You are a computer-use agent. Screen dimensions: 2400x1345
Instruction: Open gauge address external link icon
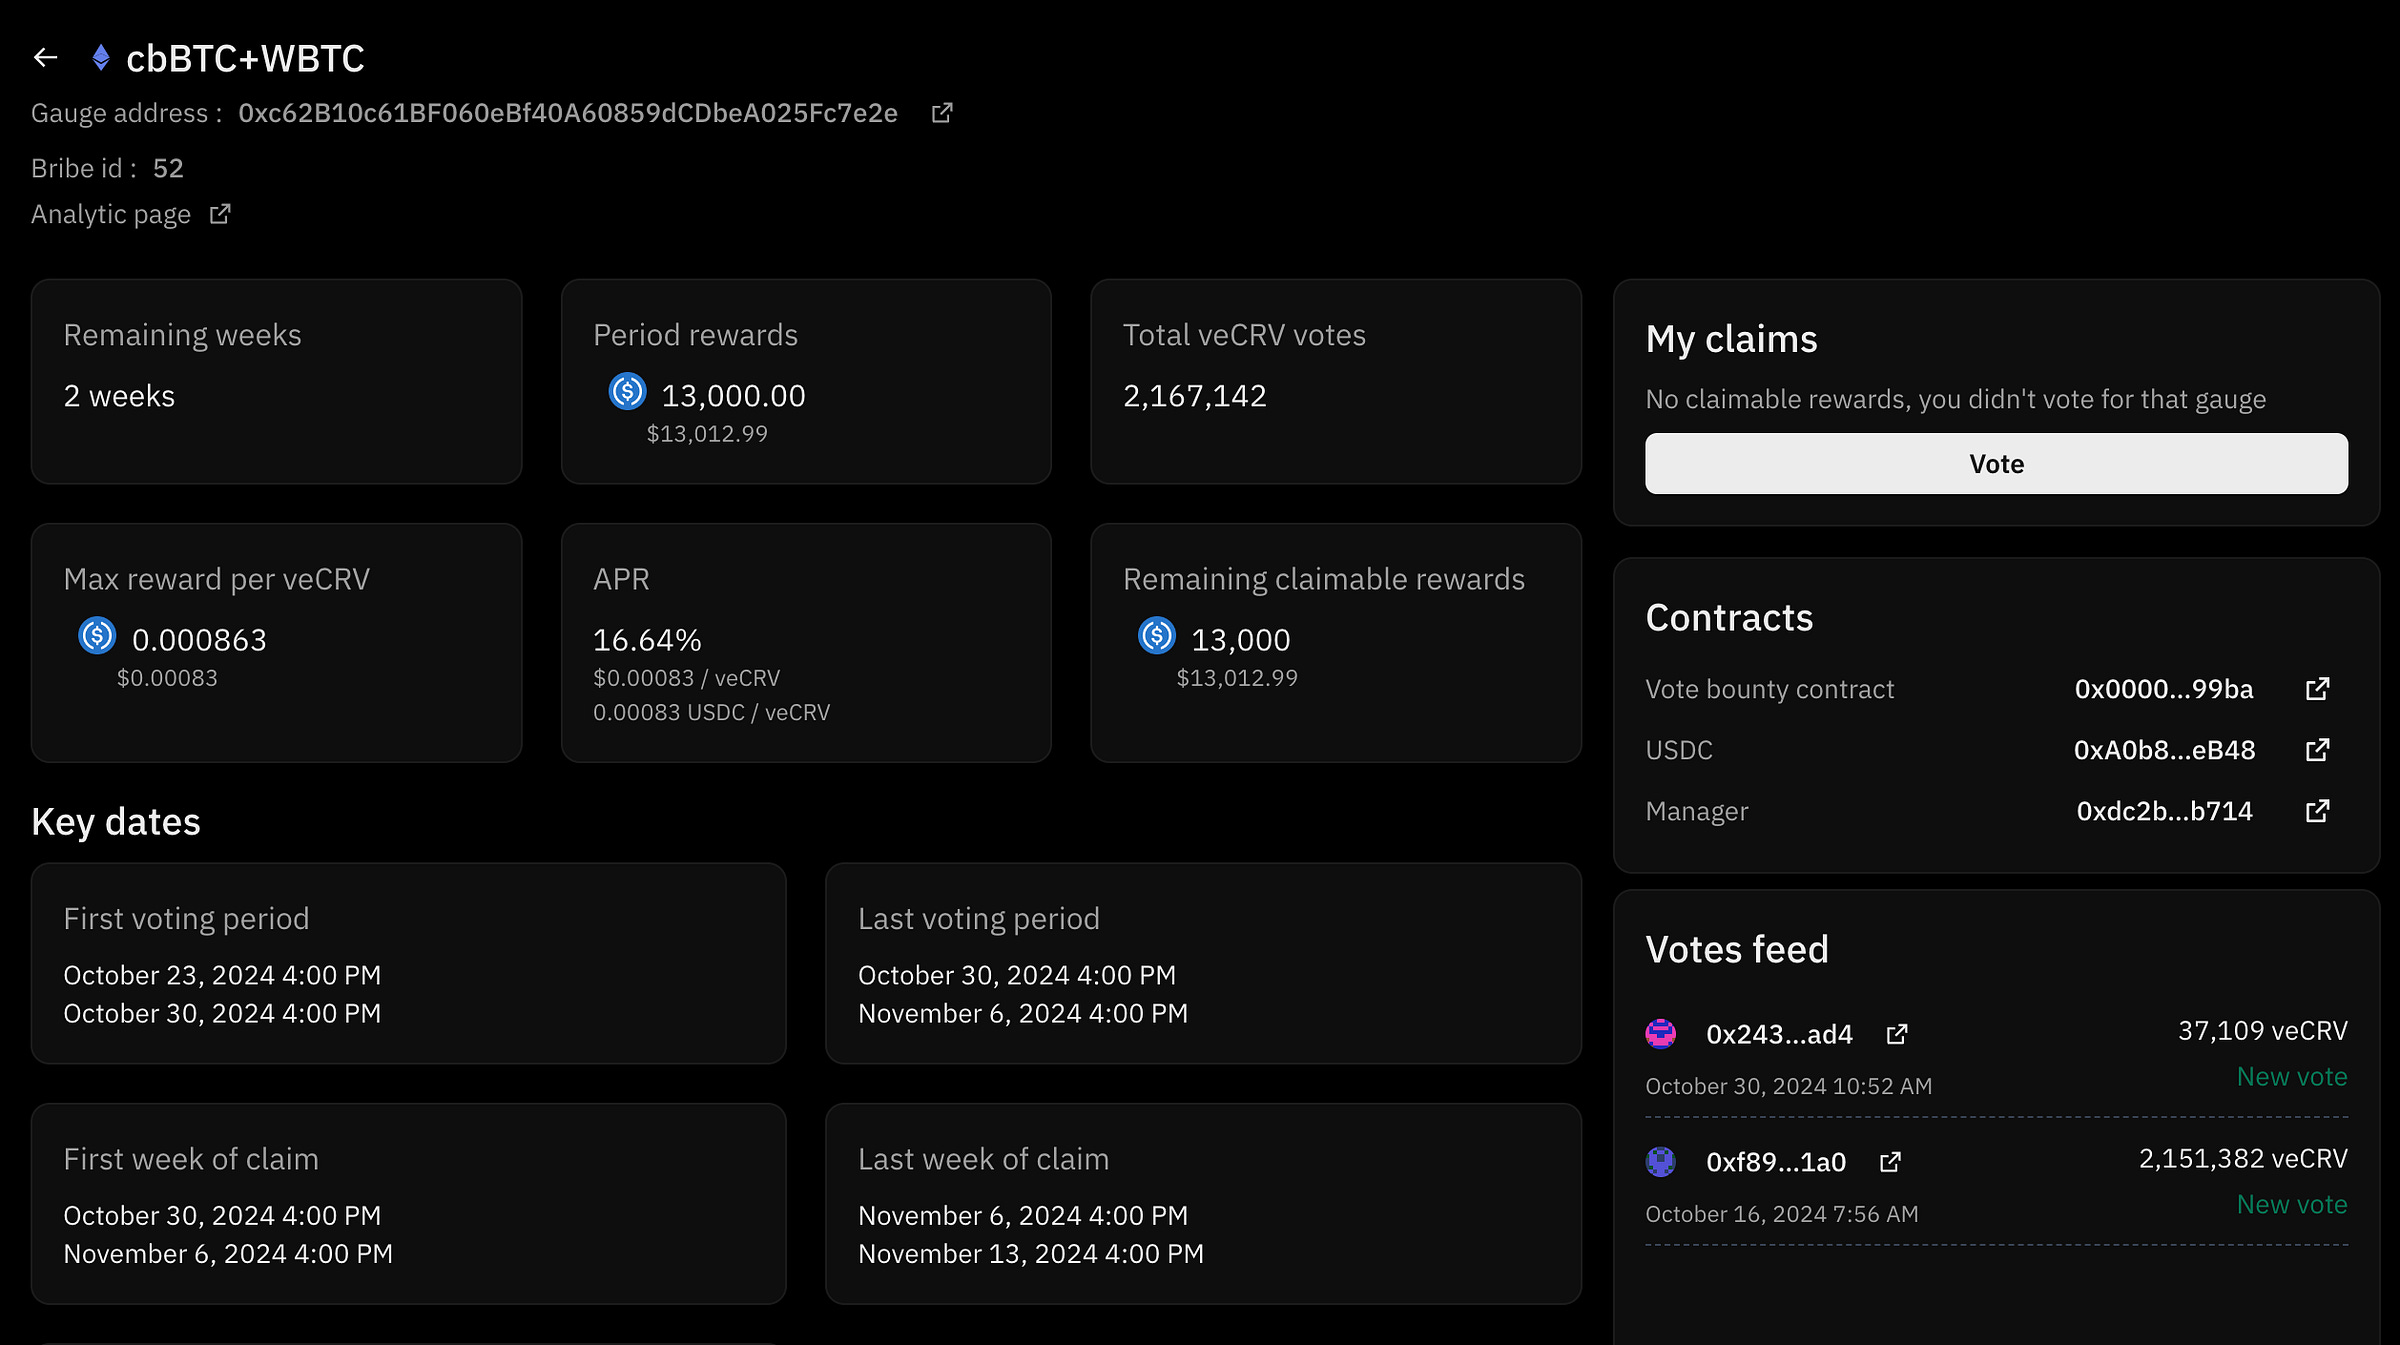(x=942, y=113)
